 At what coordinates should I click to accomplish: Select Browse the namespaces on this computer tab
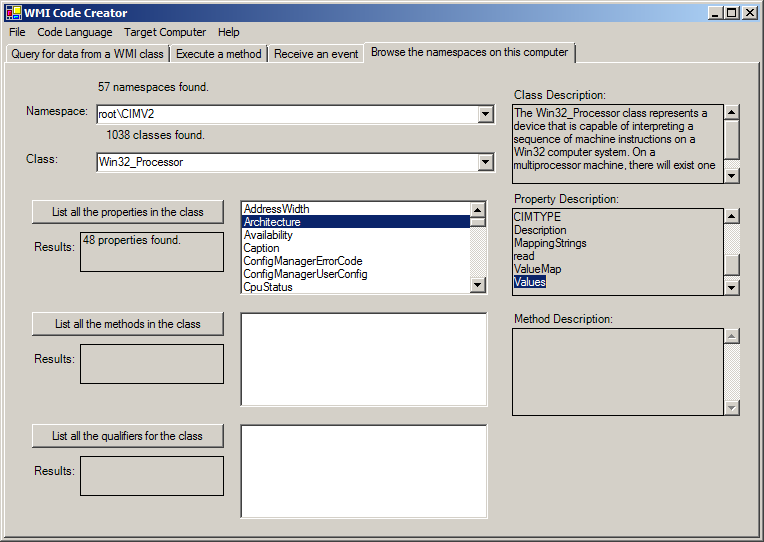pos(470,52)
